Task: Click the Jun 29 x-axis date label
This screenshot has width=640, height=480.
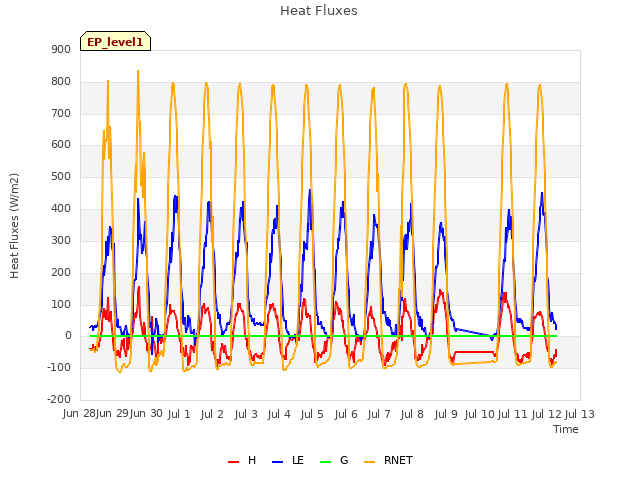Action: coord(112,414)
